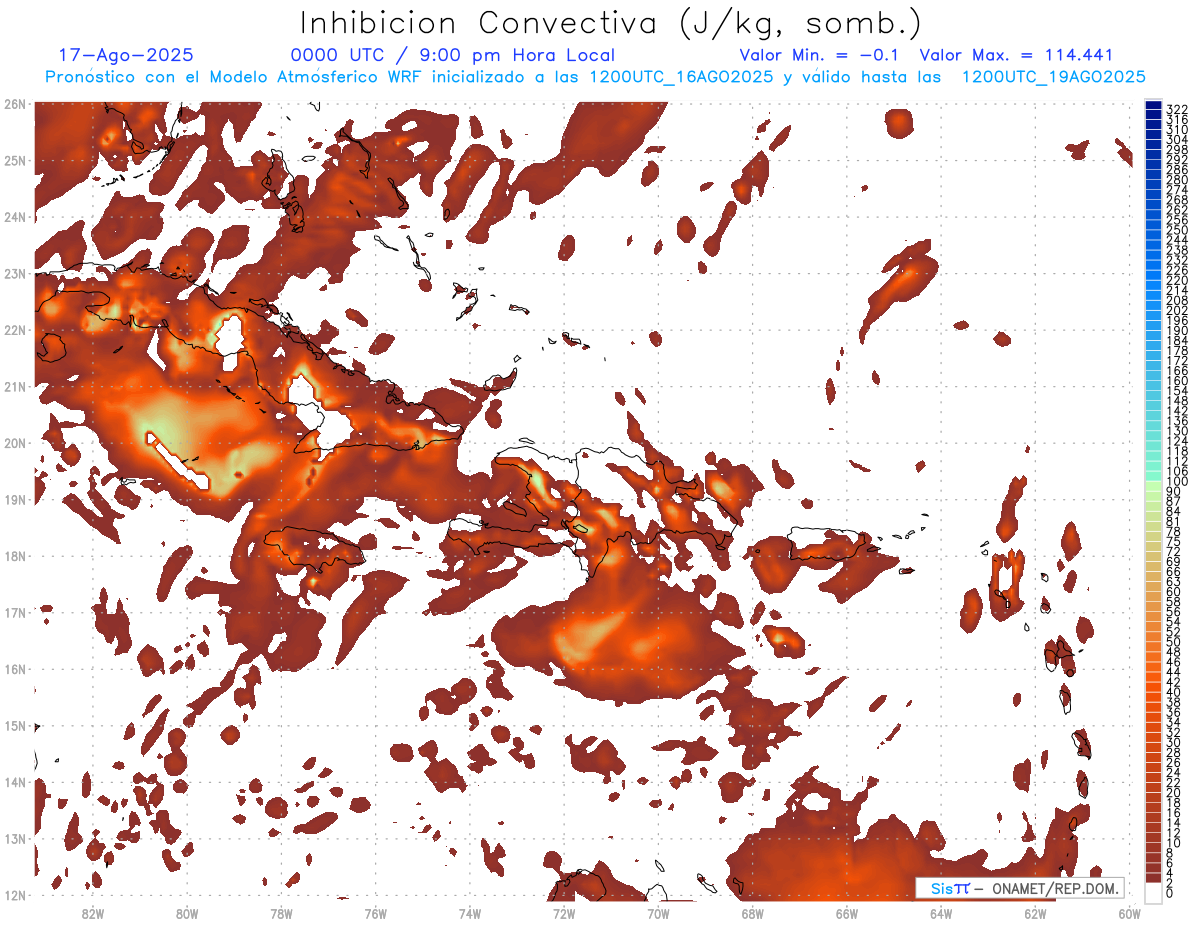Viewport: 1200px width, 927px height.
Task: Click the 22N latitude axis label
Action: (x=14, y=330)
